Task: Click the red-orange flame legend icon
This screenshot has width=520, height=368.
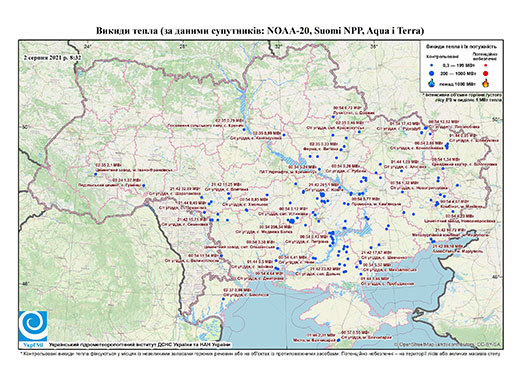Action: [x=486, y=83]
